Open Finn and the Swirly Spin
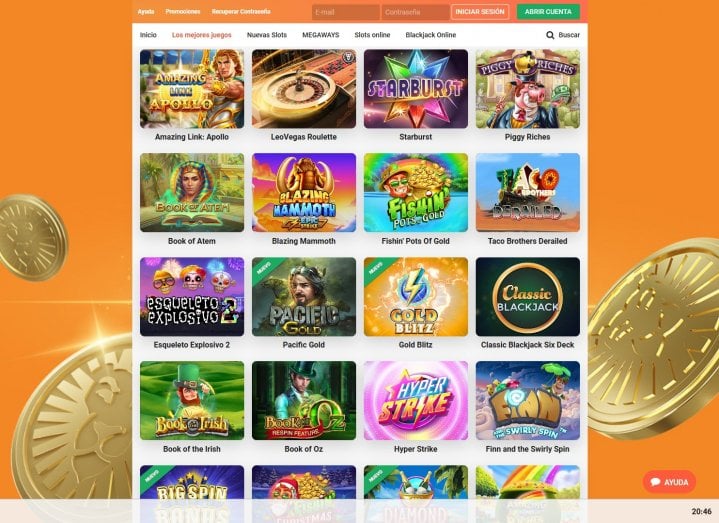Image resolution: width=719 pixels, height=523 pixels. (x=527, y=401)
